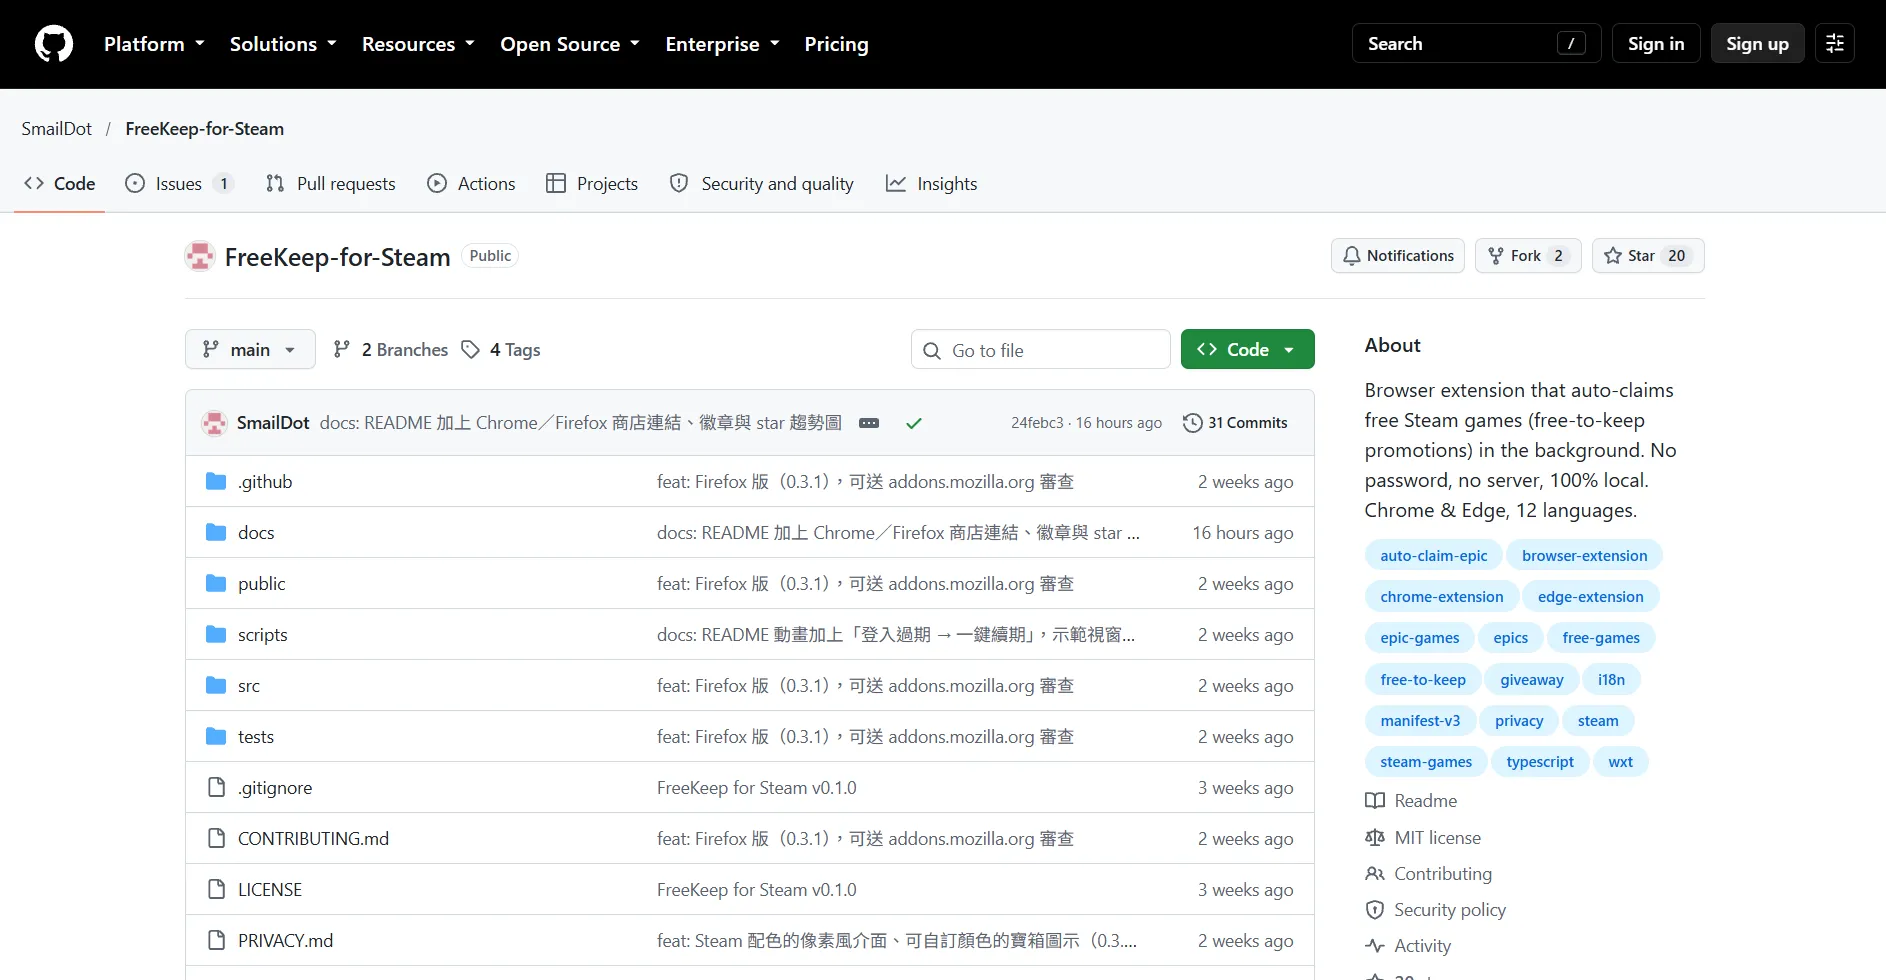Expand commit message ellipsis button

869,423
